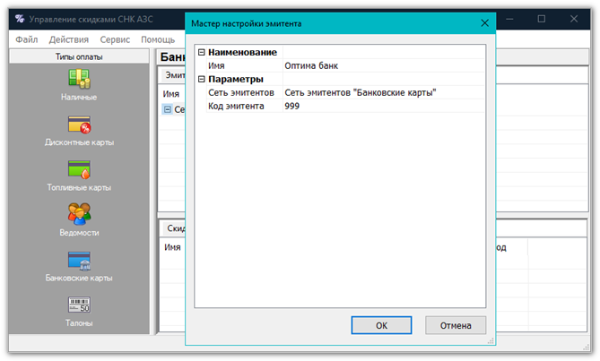Close the Мастер настройки эмитента dialog

coord(484,23)
